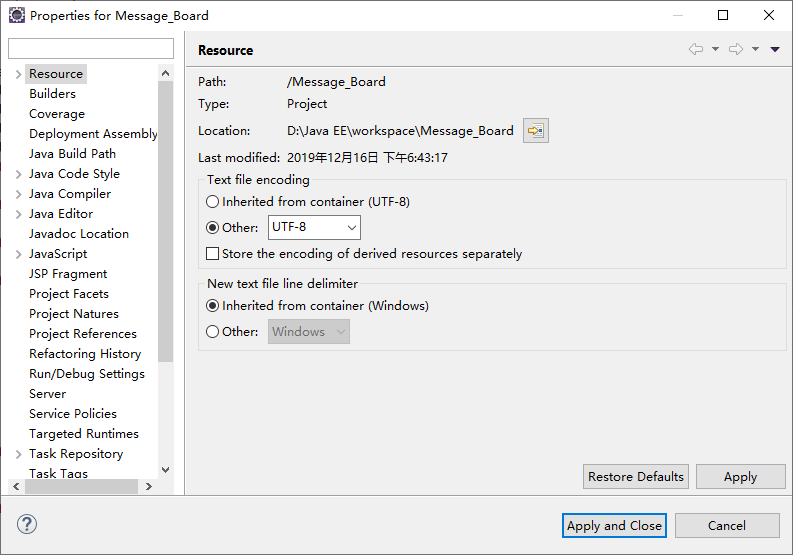Click the Restore Defaults button
793x555 pixels.
(636, 477)
